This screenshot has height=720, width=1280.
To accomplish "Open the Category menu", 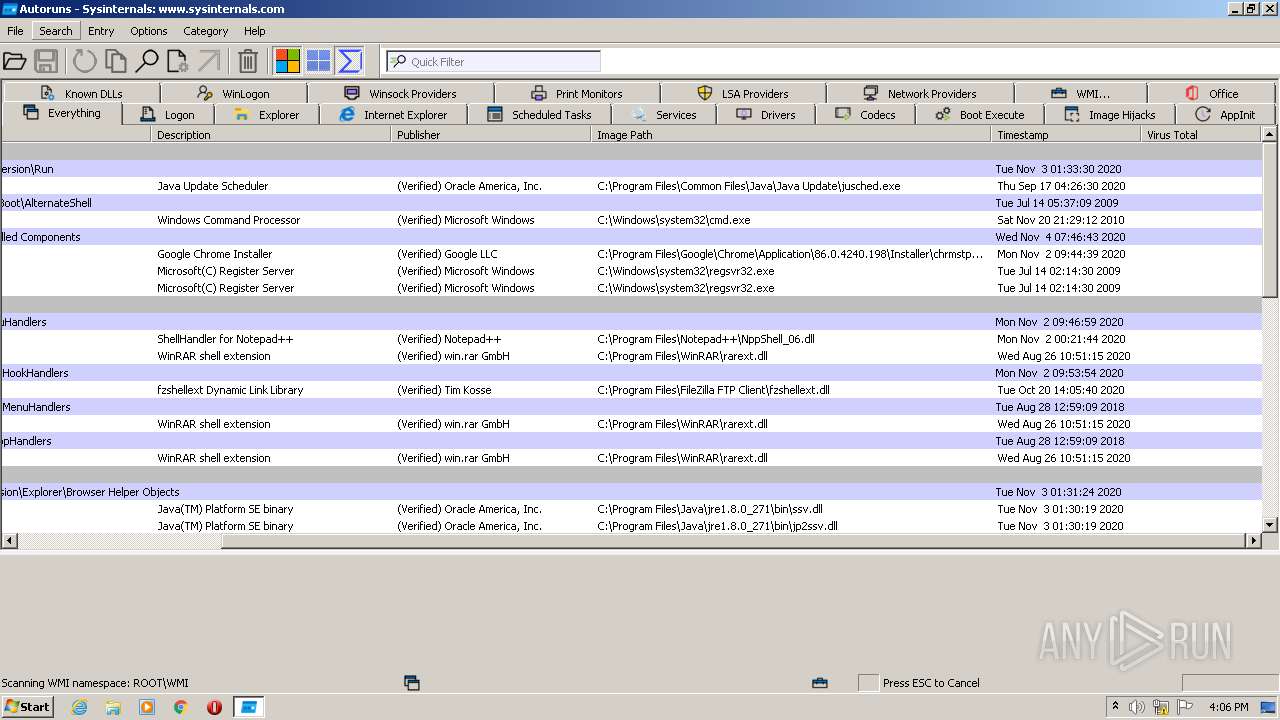I will click(206, 31).
